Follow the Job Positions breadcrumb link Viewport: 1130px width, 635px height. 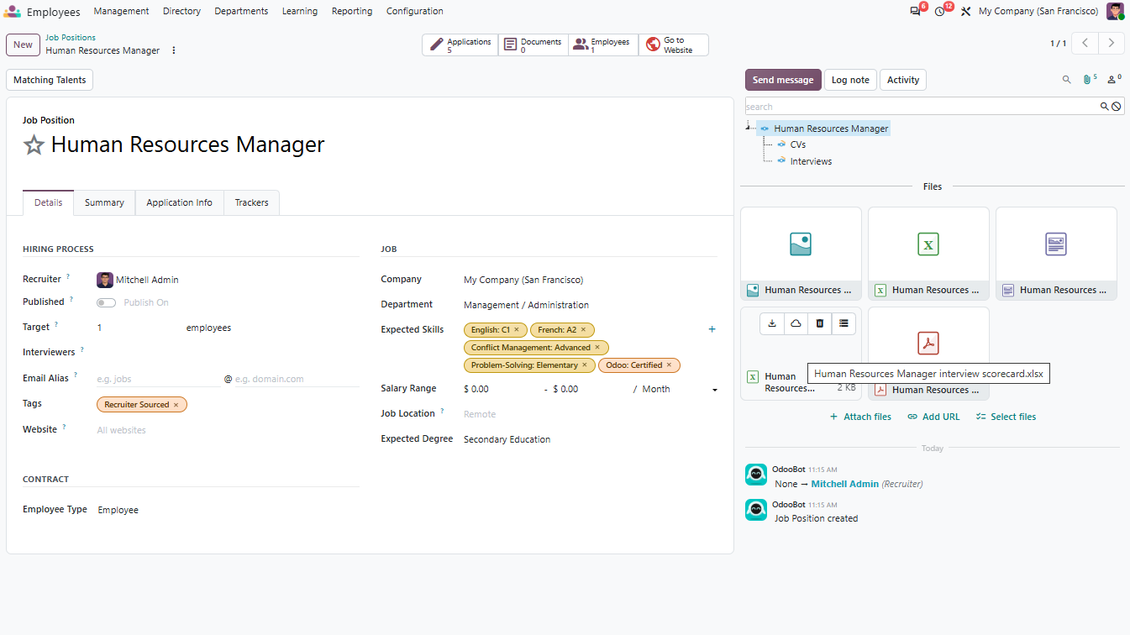click(x=71, y=37)
